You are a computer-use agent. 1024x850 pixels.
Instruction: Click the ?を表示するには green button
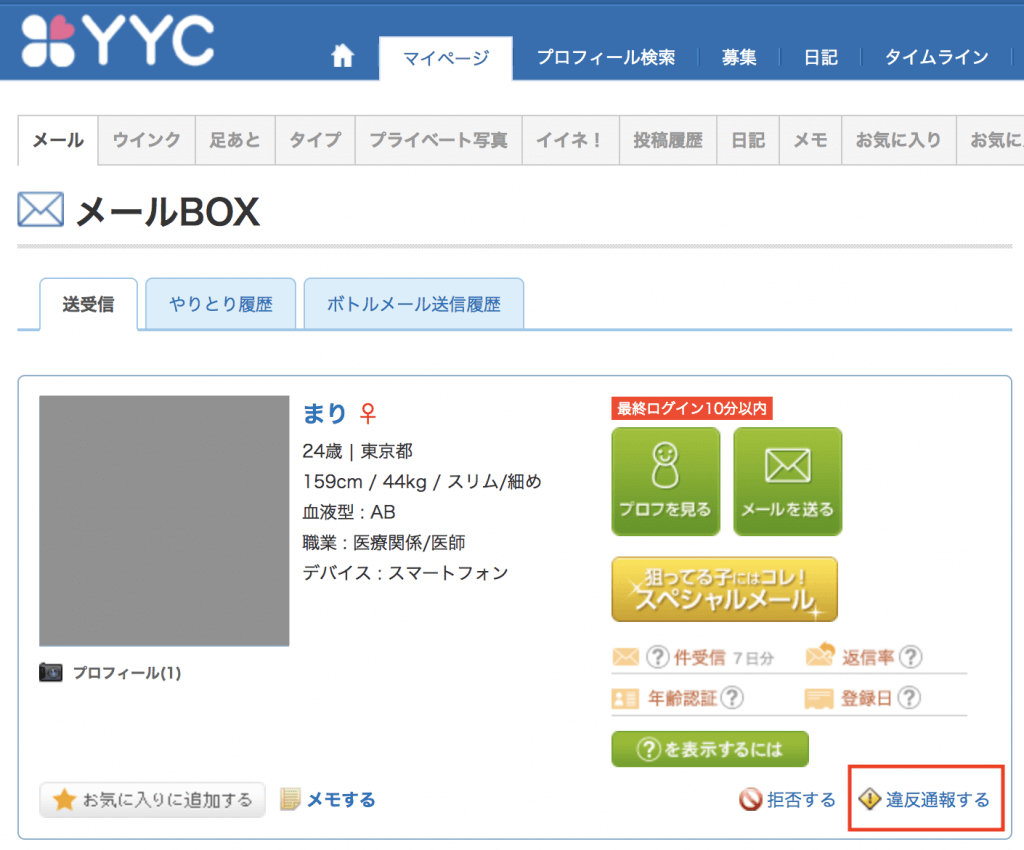point(710,748)
